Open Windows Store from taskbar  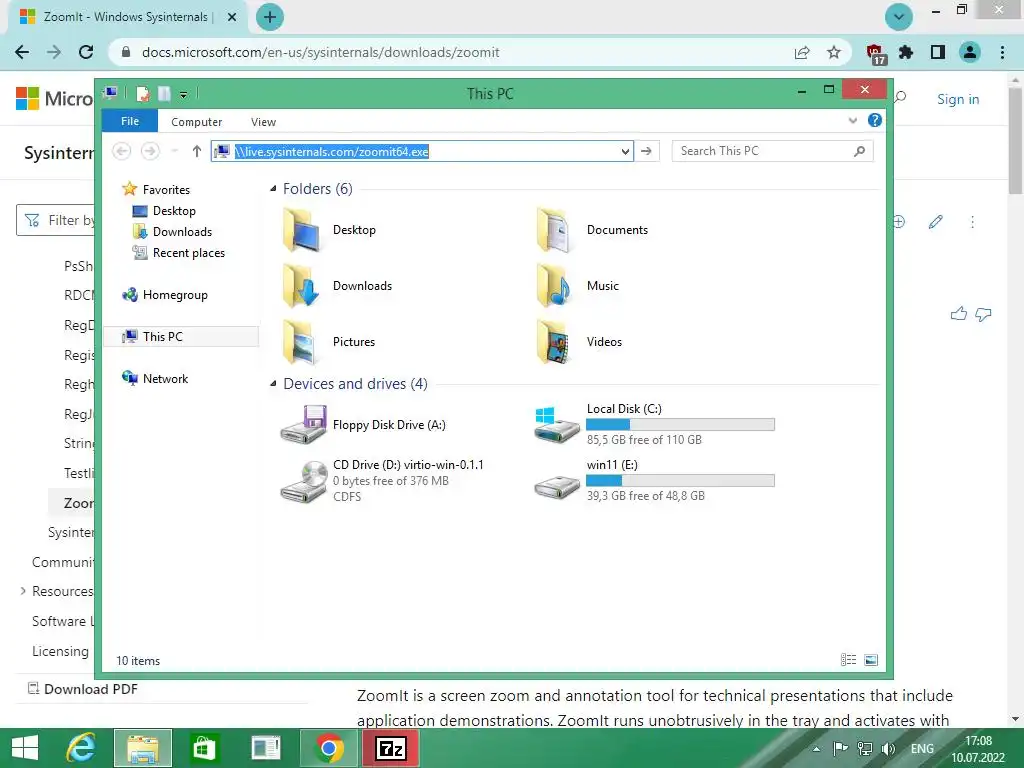click(204, 748)
